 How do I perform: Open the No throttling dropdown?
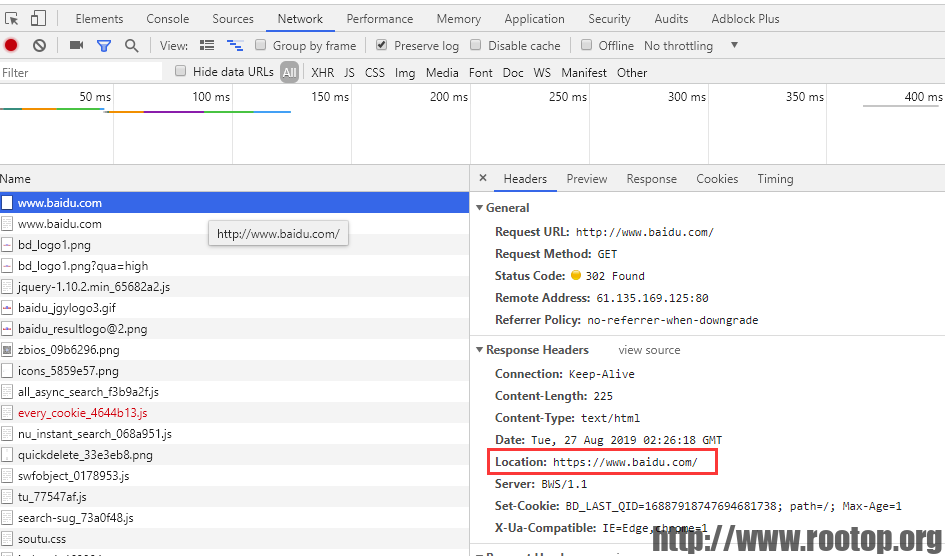(x=691, y=46)
